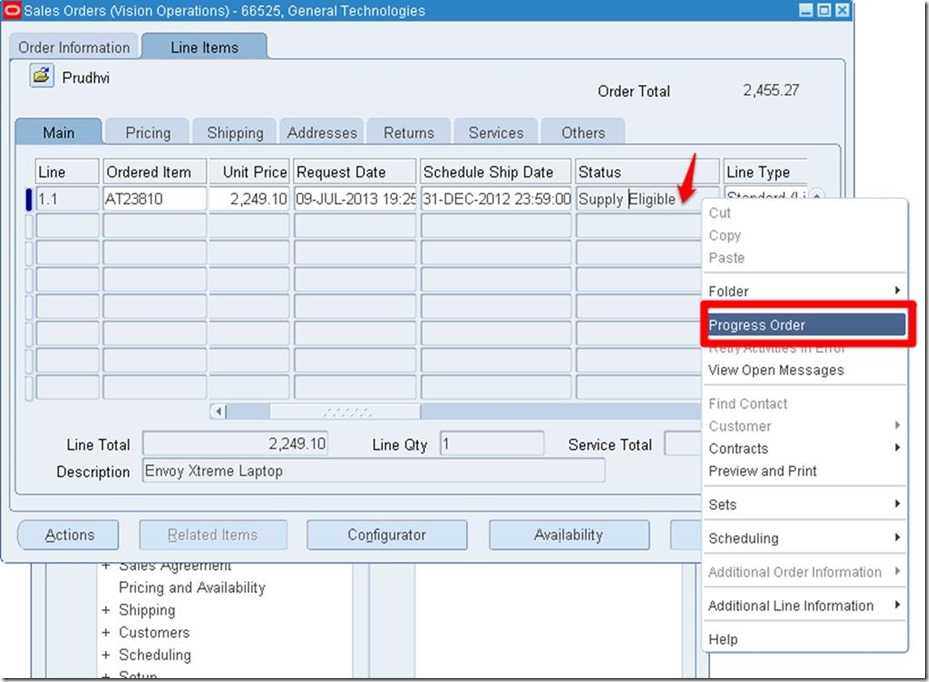Open the Contracts submenu
The image size is (929, 682).
click(805, 449)
